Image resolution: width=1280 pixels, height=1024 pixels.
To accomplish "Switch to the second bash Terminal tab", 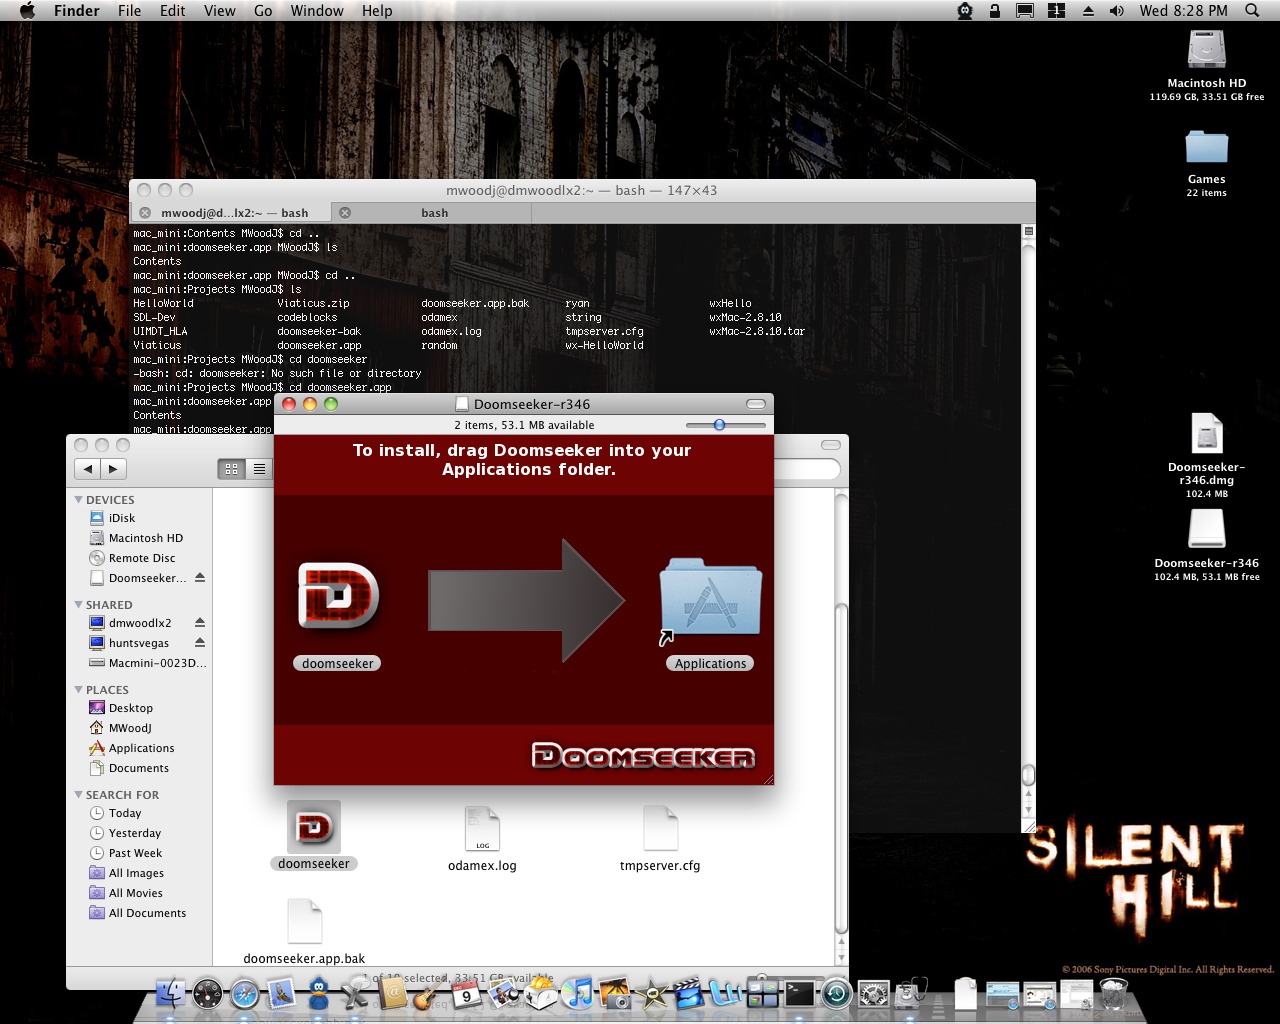I will pos(434,213).
